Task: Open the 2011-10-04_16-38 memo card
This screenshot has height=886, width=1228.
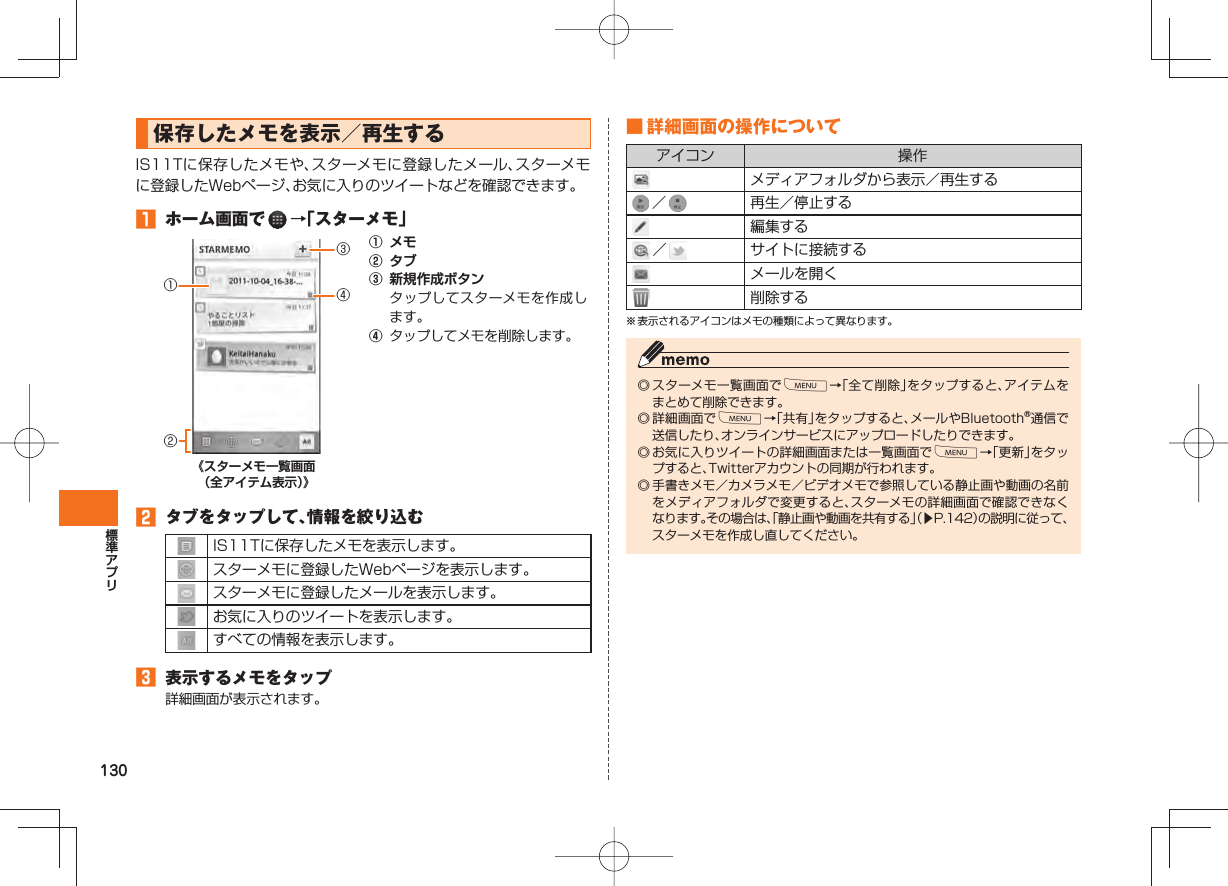Action: (256, 282)
